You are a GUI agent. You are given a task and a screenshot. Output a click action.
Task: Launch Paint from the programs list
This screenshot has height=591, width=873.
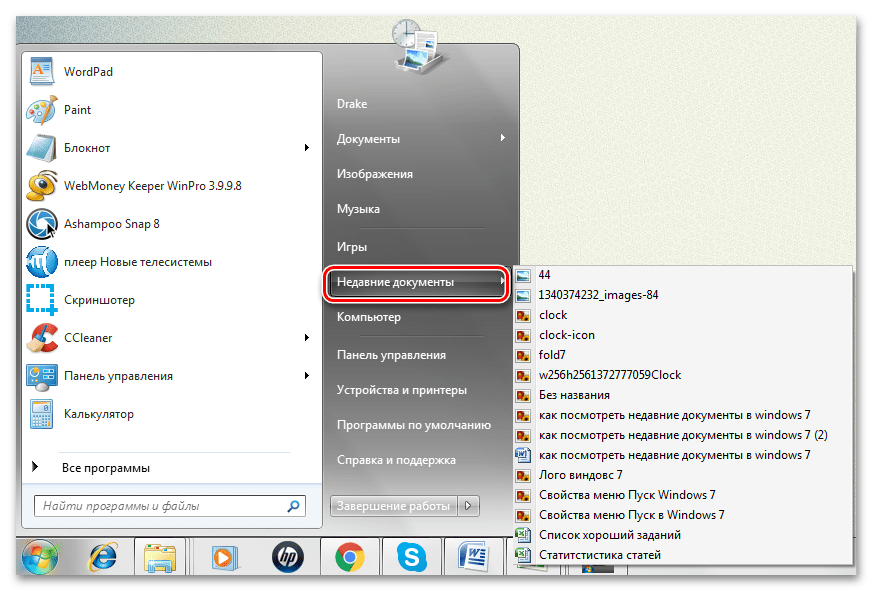77,110
